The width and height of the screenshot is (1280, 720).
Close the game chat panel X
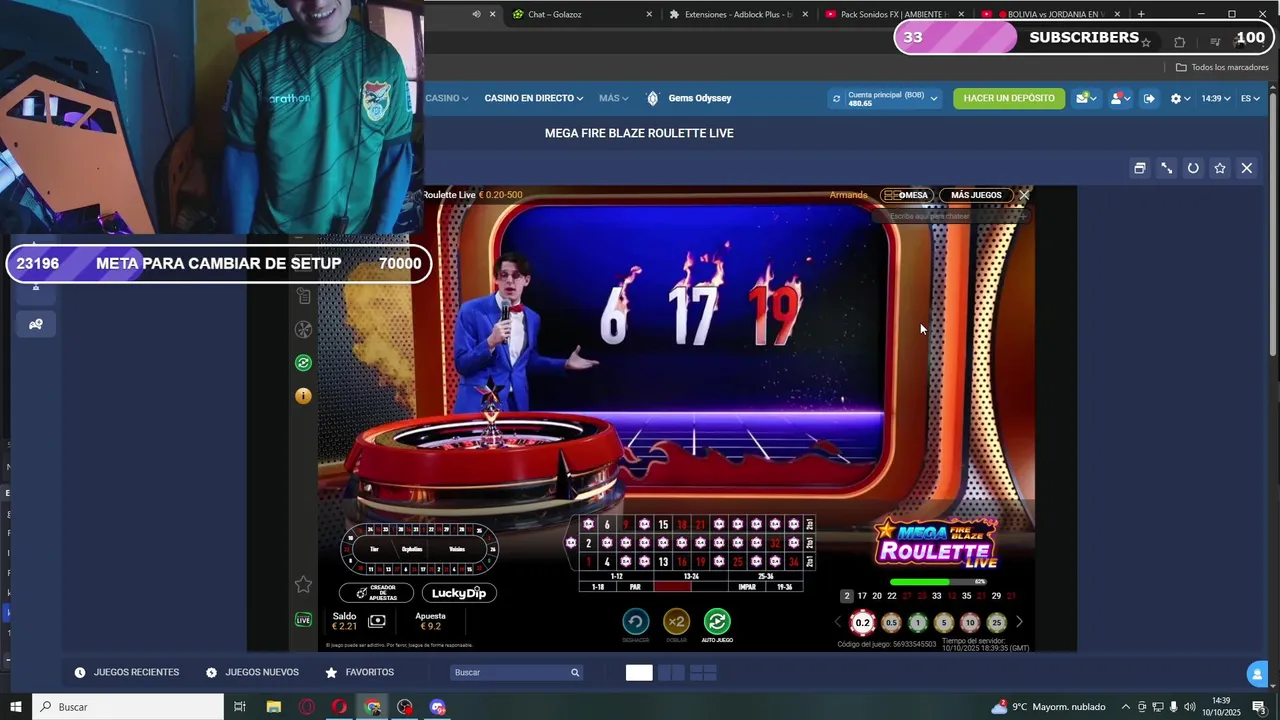tap(1024, 195)
